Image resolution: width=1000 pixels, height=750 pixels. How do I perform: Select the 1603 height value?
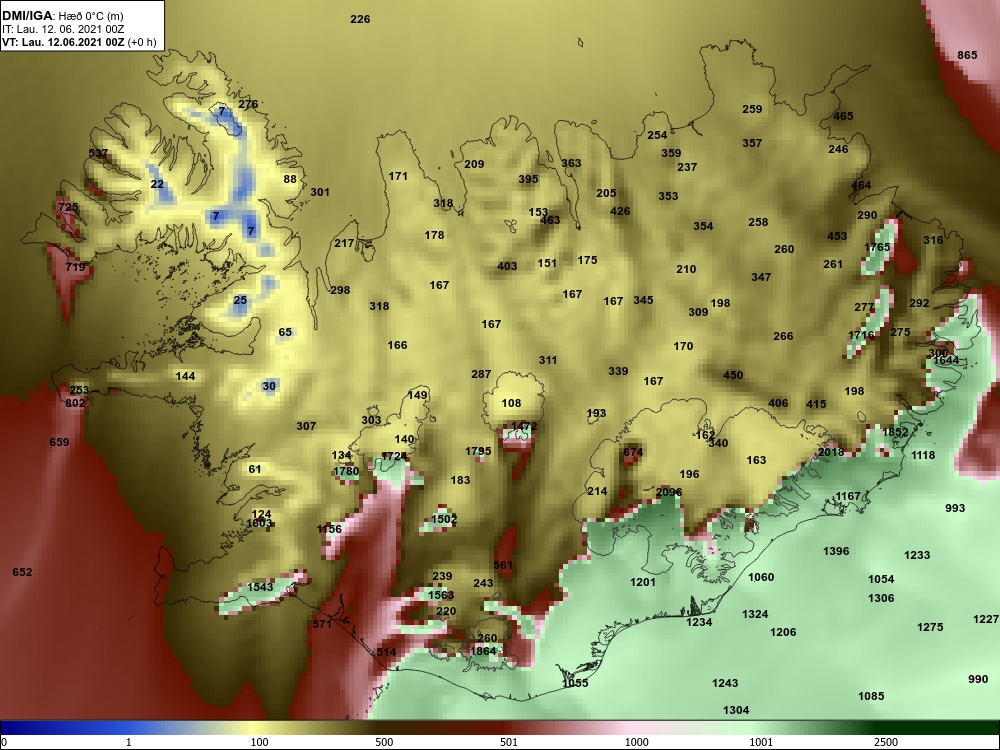coord(260,523)
